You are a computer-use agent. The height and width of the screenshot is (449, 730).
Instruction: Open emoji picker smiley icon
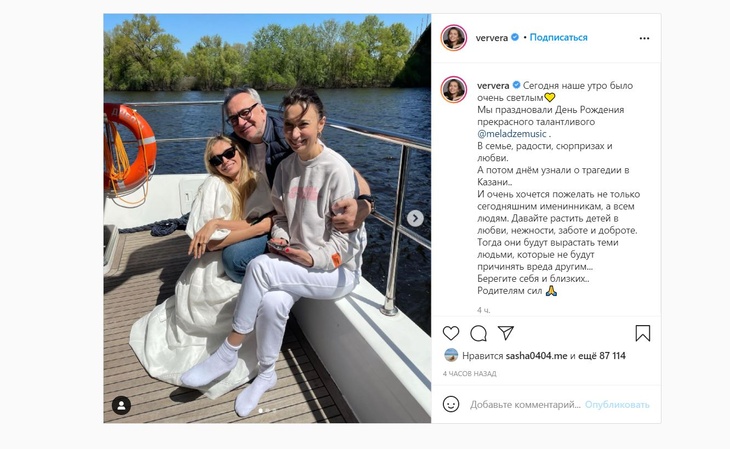coord(451,404)
